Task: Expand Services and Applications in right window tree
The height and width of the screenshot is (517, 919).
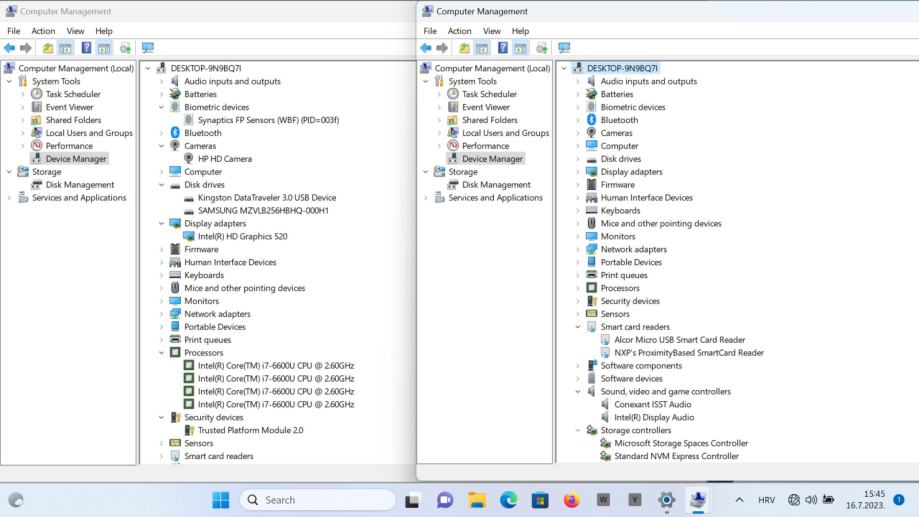Action: point(427,198)
